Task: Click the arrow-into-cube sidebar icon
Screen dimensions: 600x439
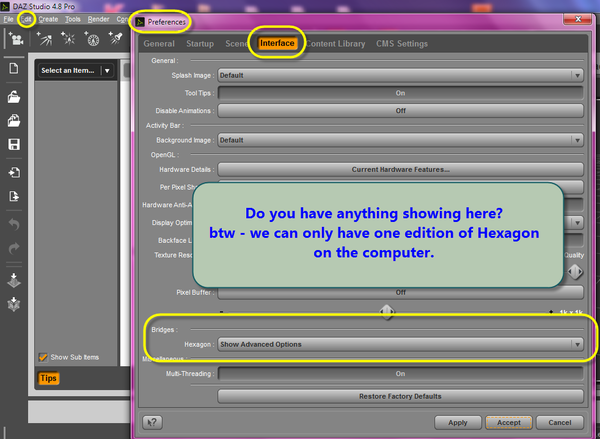Action: click(14, 304)
